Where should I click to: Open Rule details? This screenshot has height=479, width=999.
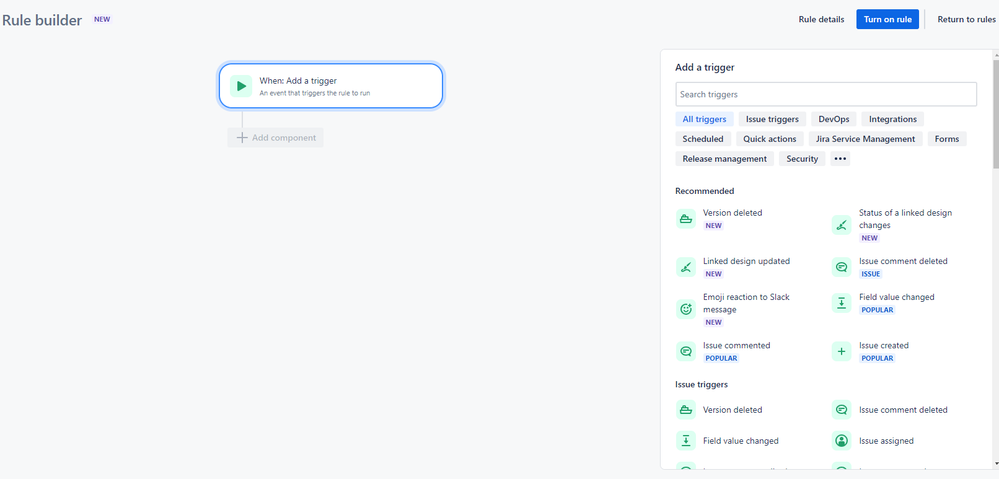pos(821,19)
